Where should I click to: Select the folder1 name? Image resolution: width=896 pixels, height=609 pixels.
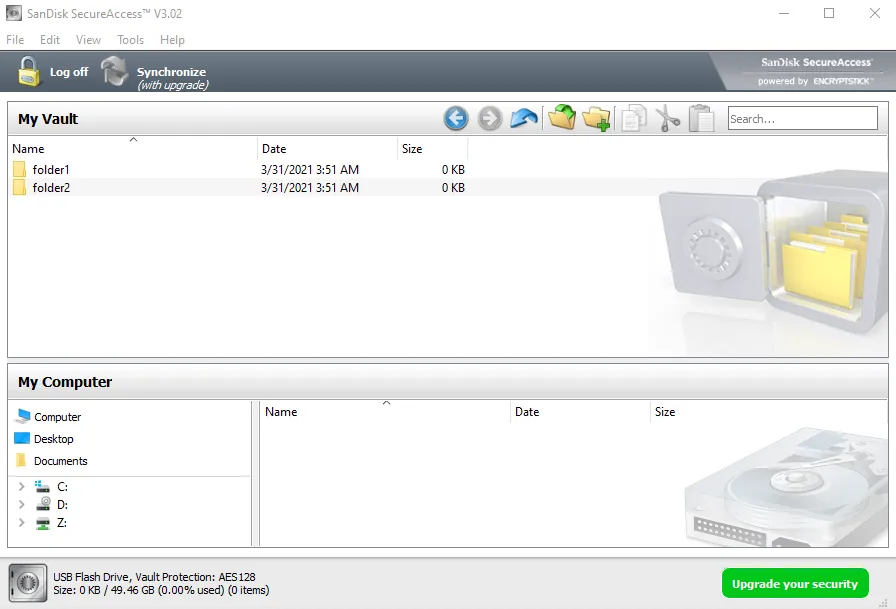pyautogui.click(x=51, y=170)
